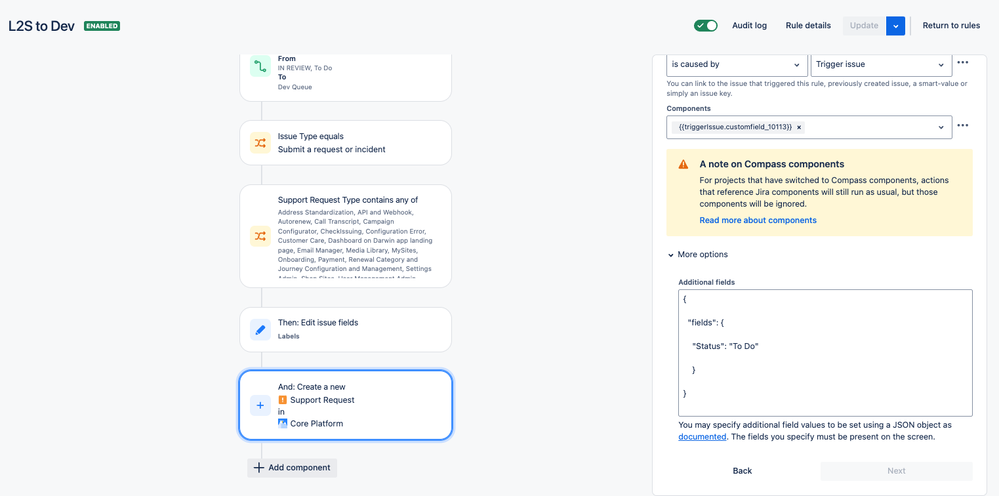This screenshot has height=496, width=999.
Task: Select the Issue Type equals condition card
Action: tap(345, 143)
